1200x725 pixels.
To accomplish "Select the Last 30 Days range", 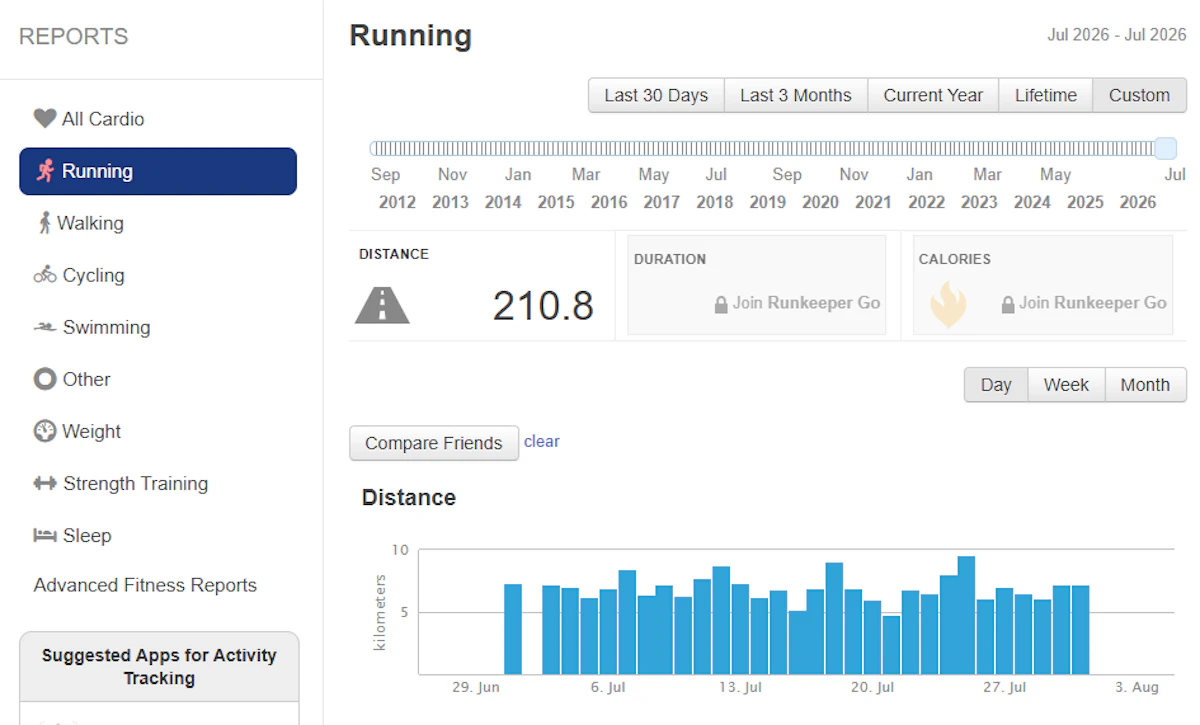I will click(656, 95).
